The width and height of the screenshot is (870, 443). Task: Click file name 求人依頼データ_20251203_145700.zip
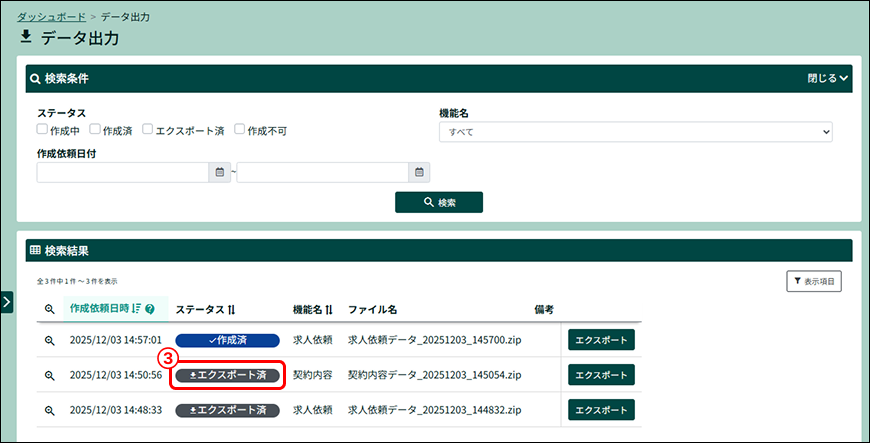tap(434, 340)
